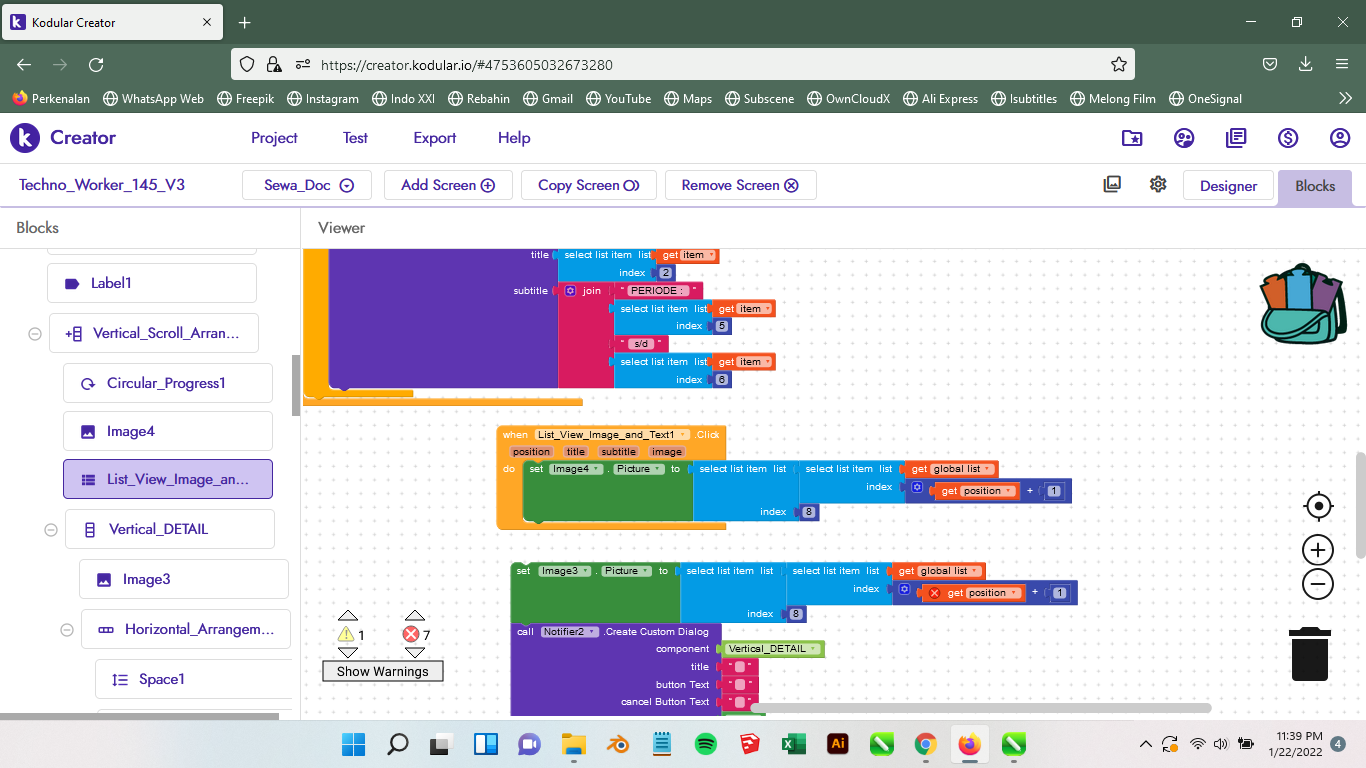The image size is (1366, 768).
Task: Select Circular_Progress1 in the blocks tree
Action: coord(167,383)
